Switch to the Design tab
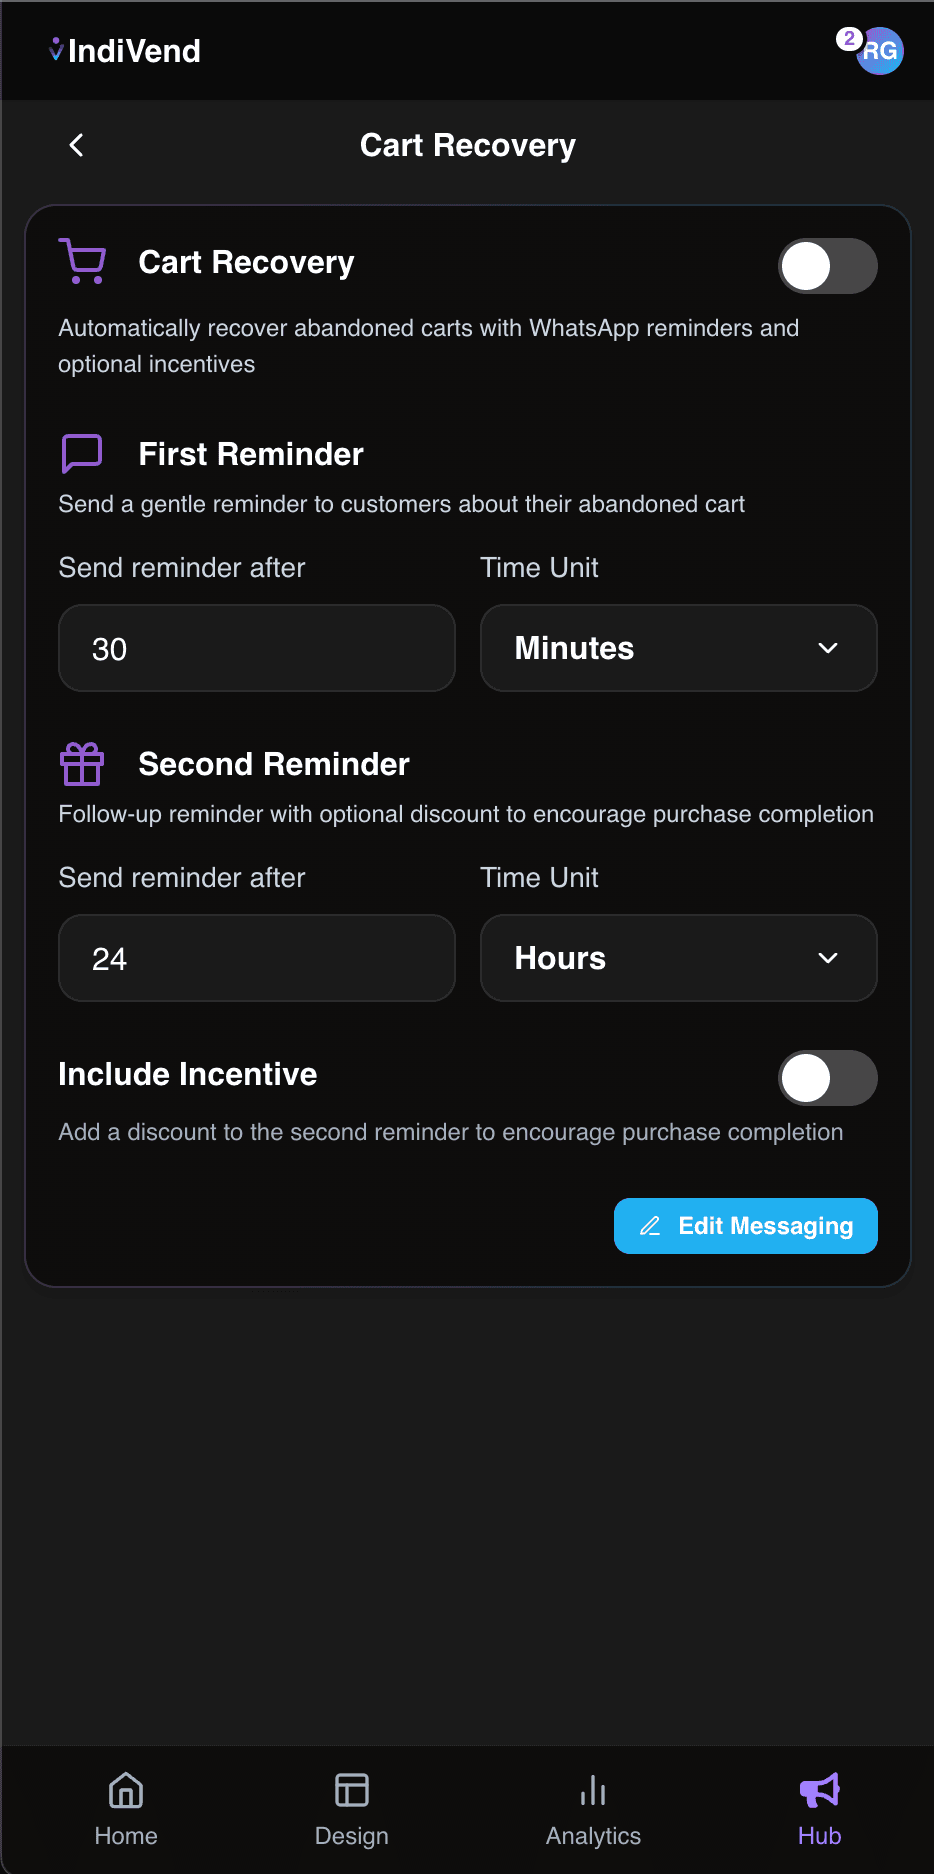934x1874 pixels. [352, 1806]
